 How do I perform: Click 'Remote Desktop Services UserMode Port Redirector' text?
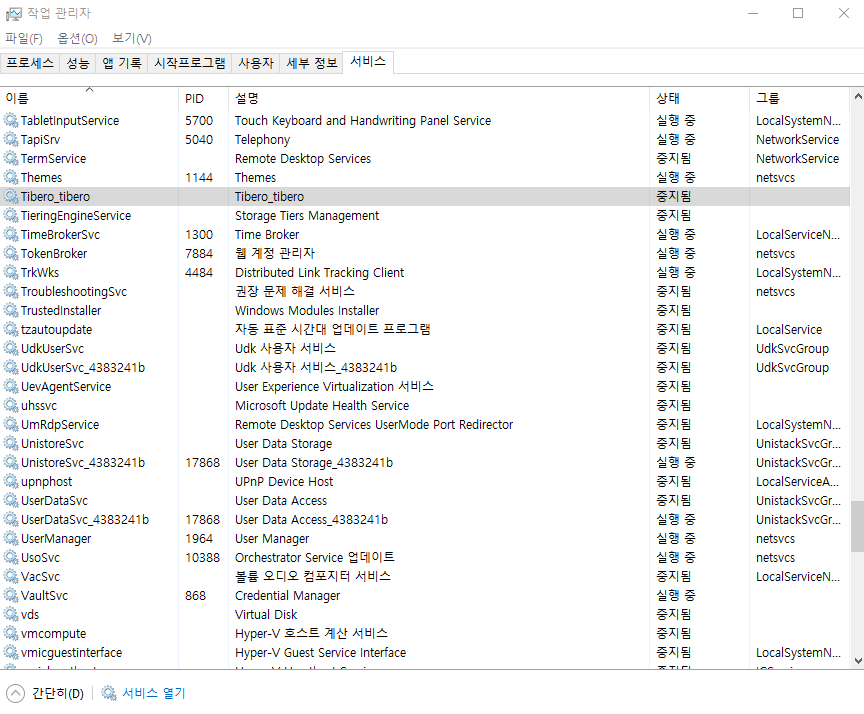374,425
